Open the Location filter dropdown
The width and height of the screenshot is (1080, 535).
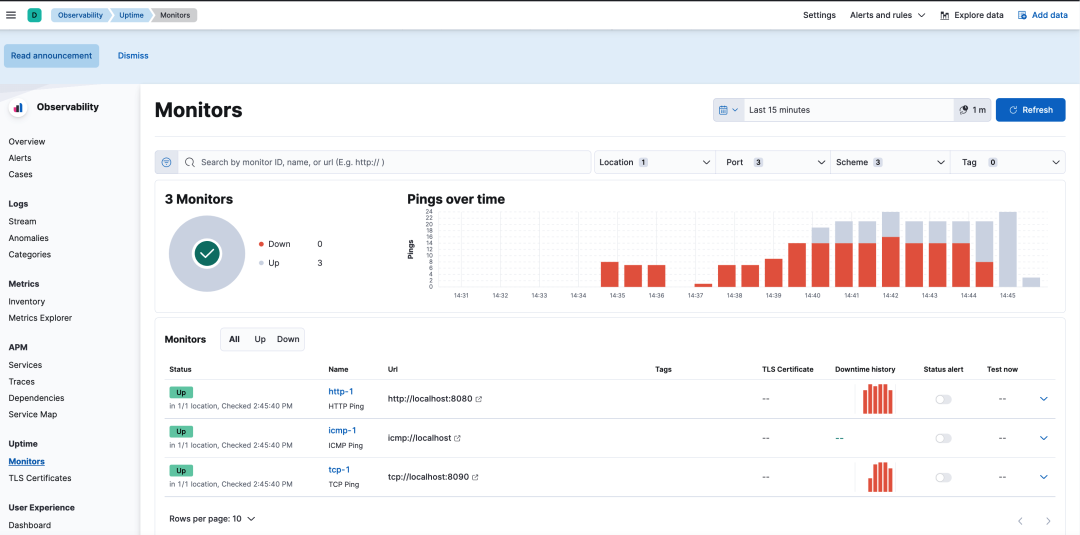pyautogui.click(x=654, y=162)
